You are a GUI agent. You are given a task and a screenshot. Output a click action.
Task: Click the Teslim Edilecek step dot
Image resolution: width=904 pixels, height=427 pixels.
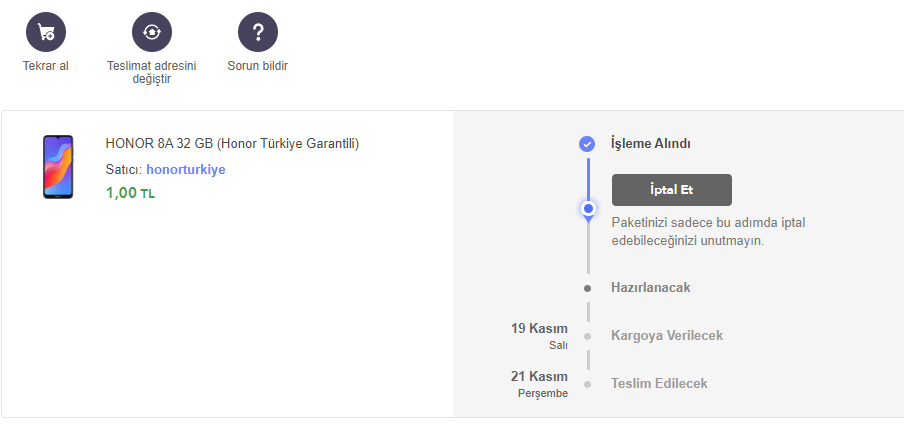coord(587,384)
